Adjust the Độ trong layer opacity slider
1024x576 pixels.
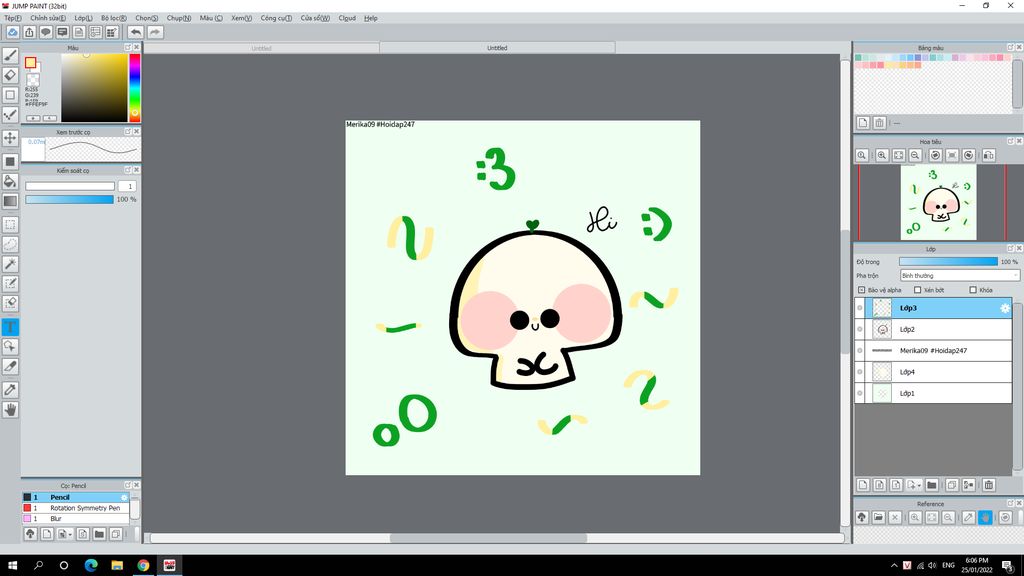[948, 262]
